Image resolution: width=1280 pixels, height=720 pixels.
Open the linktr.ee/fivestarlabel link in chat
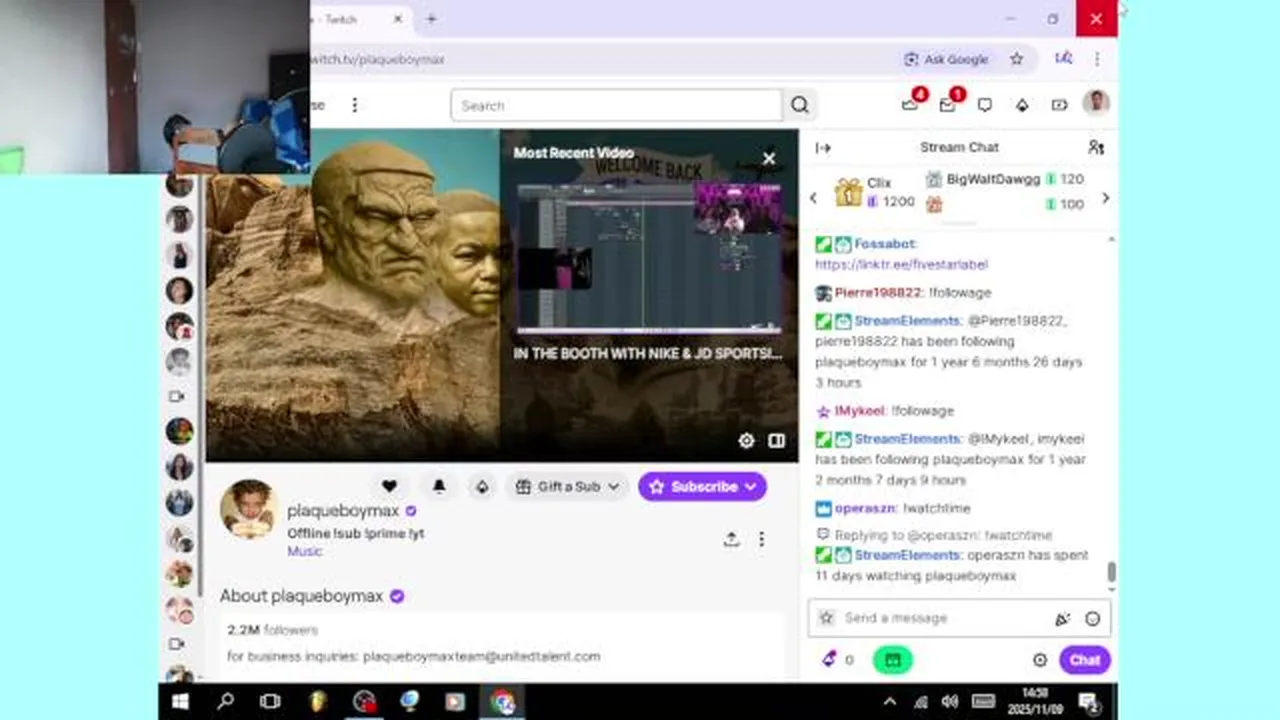901,265
